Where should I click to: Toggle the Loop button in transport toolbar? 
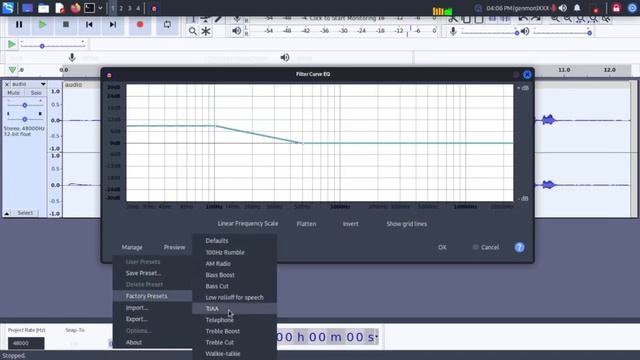[x=167, y=25]
